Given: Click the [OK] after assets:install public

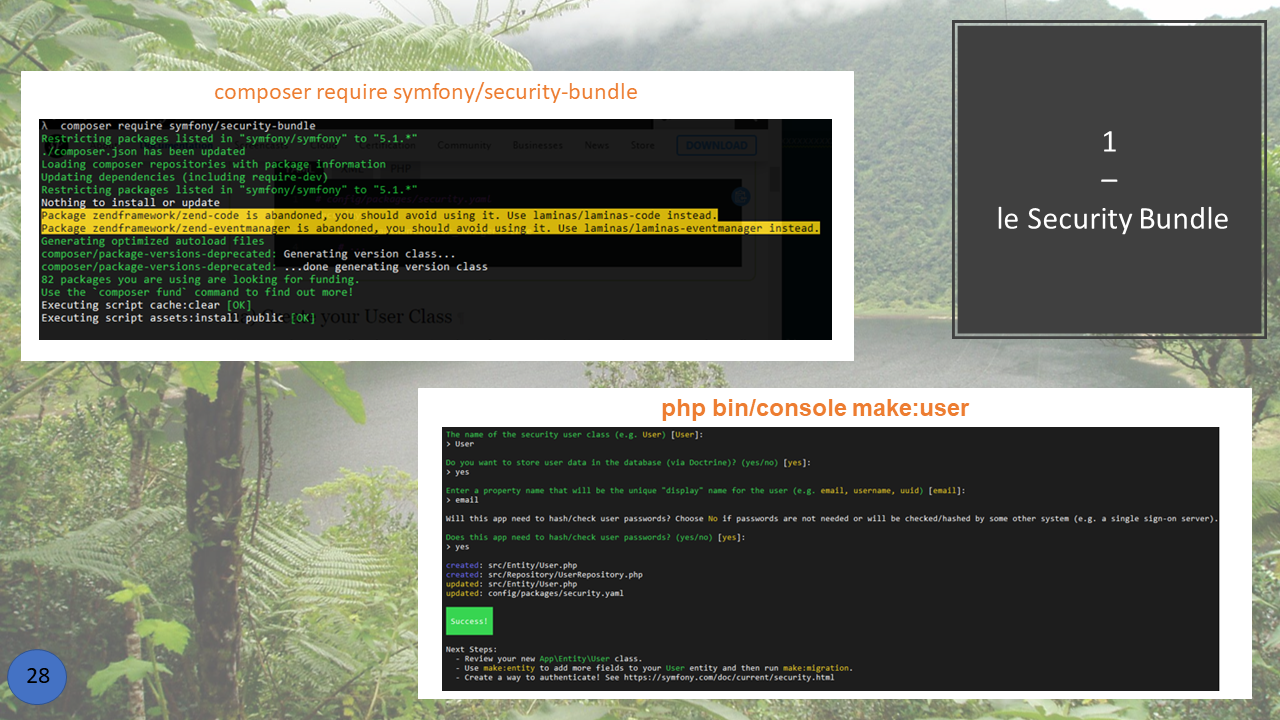Looking at the screenshot, I should [x=302, y=318].
